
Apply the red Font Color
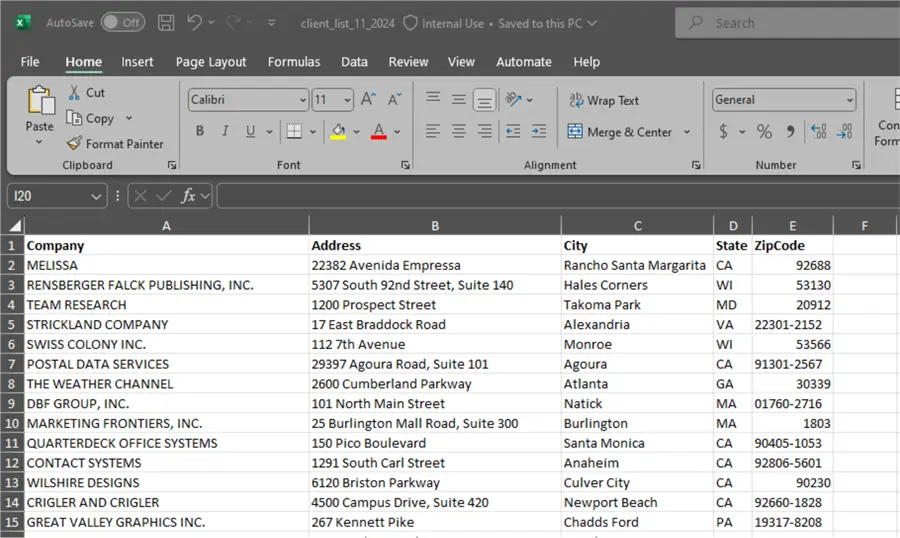tap(379, 131)
